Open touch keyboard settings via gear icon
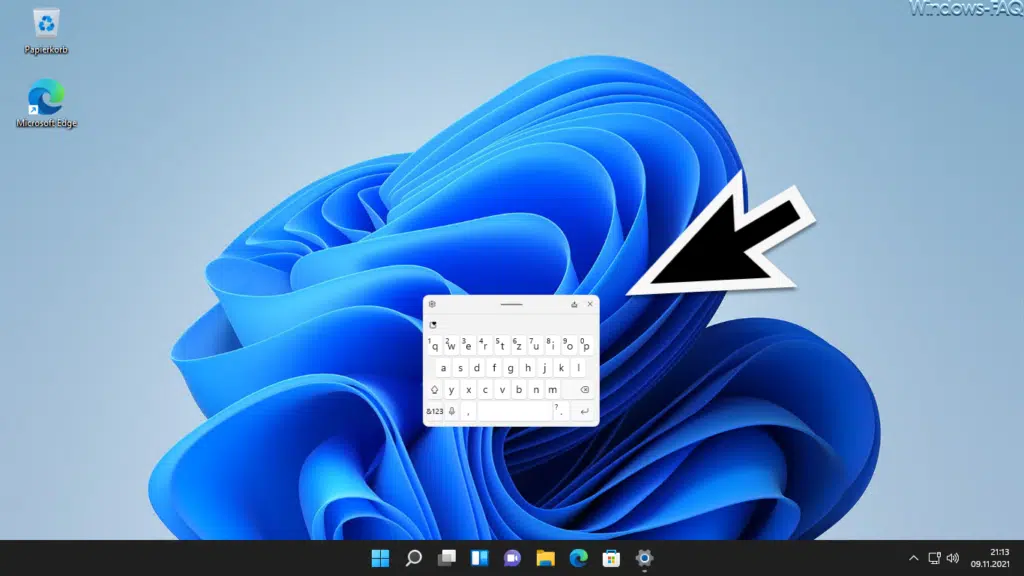 pos(433,304)
